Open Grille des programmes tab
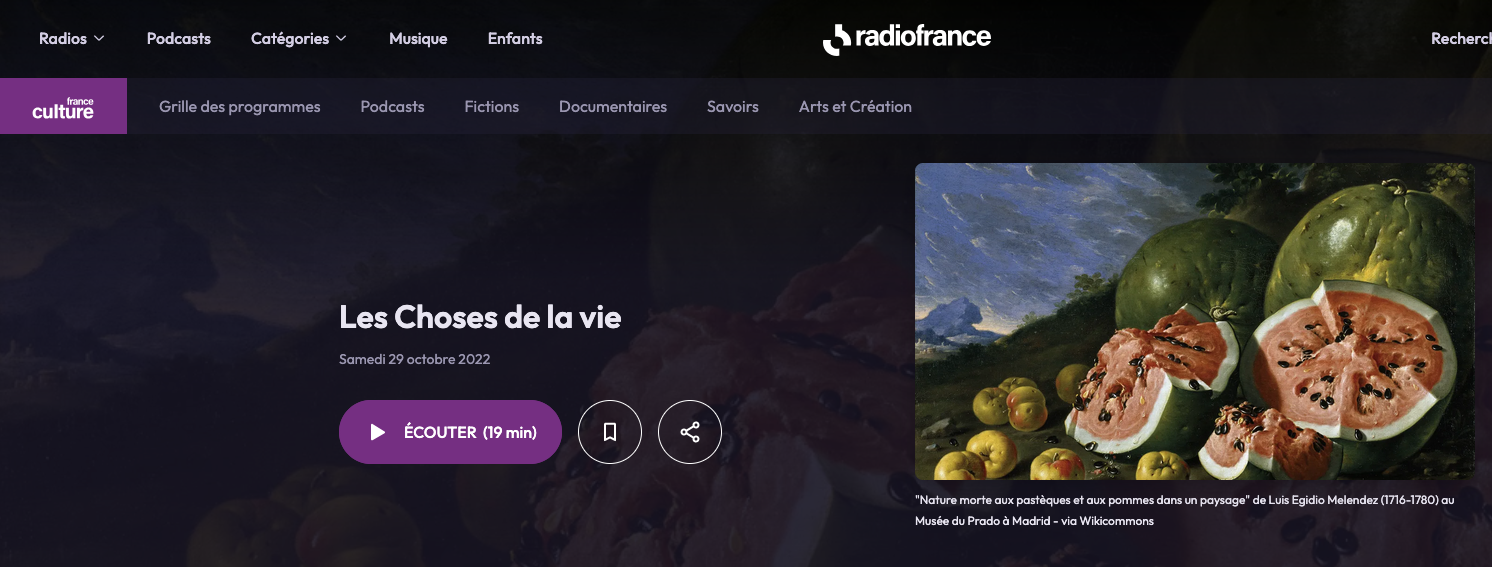1492x567 pixels. coord(240,106)
